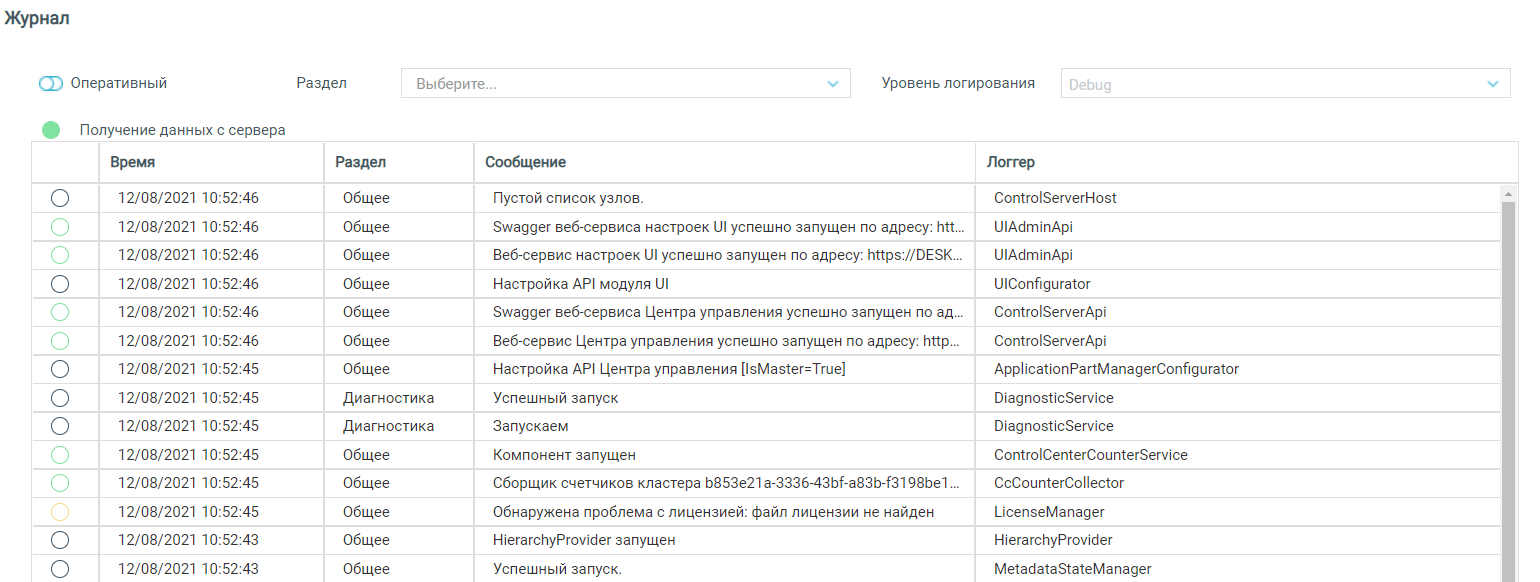The width and height of the screenshot is (1540, 582).
Task: Click the Логгер column header
Action: pyautogui.click(x=1011, y=162)
